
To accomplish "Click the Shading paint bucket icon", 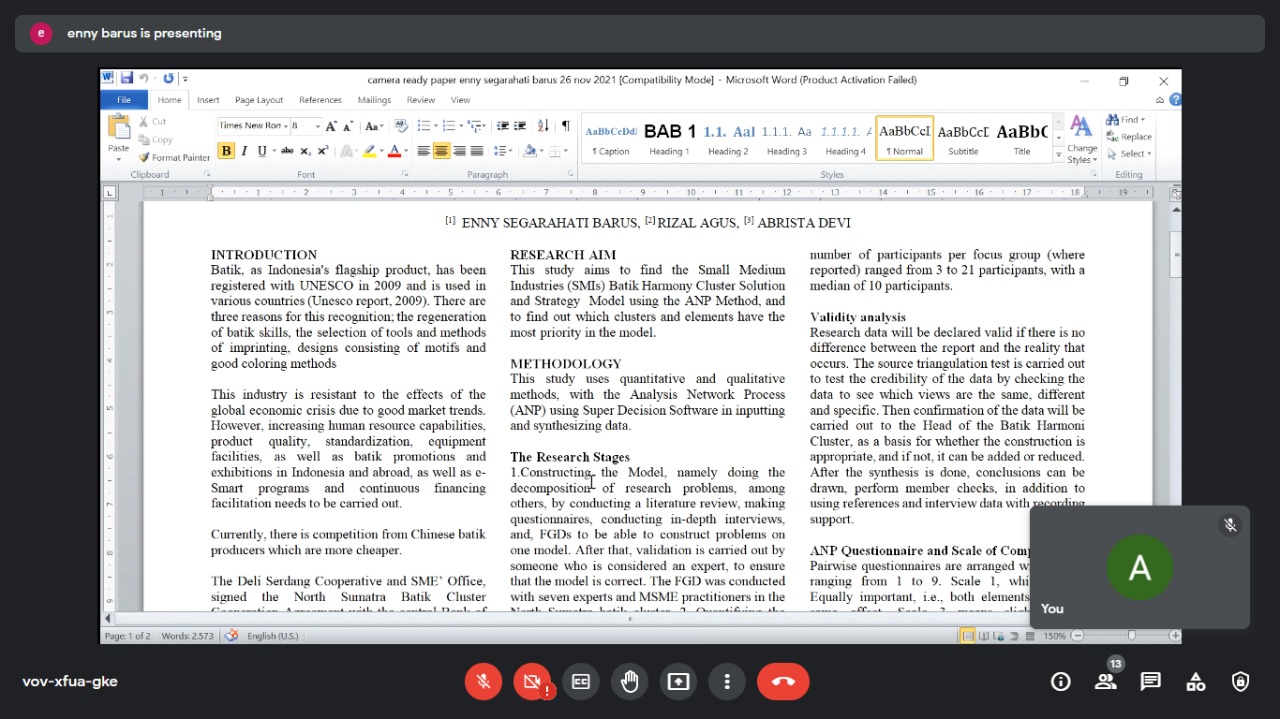I will coord(529,151).
